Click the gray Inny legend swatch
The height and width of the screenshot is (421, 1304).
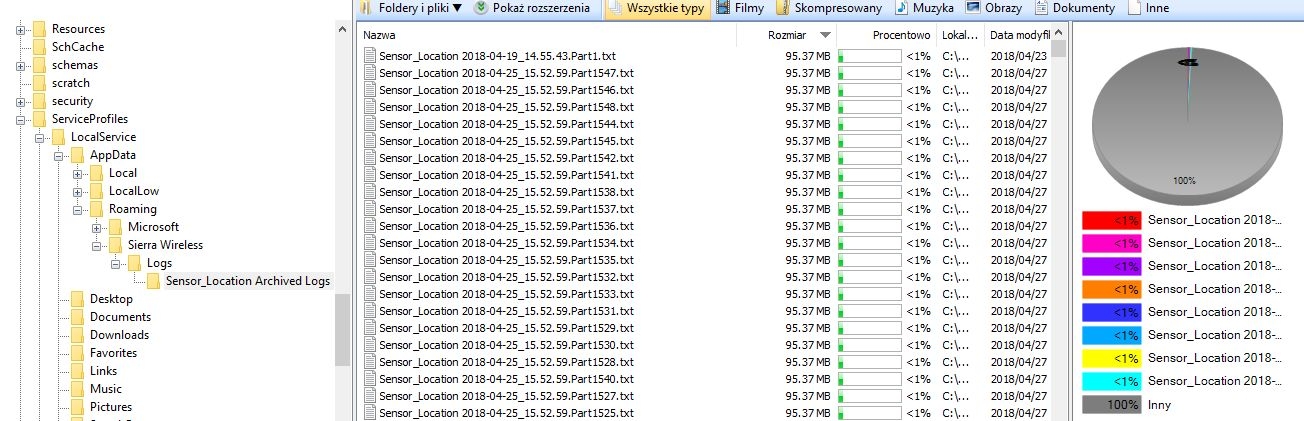[x=1111, y=404]
